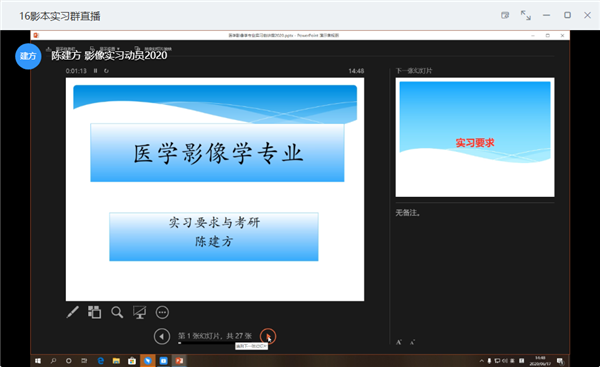Viewport: 600px width, 367px height.
Task: Pause the presentation timer
Action: click(x=95, y=71)
